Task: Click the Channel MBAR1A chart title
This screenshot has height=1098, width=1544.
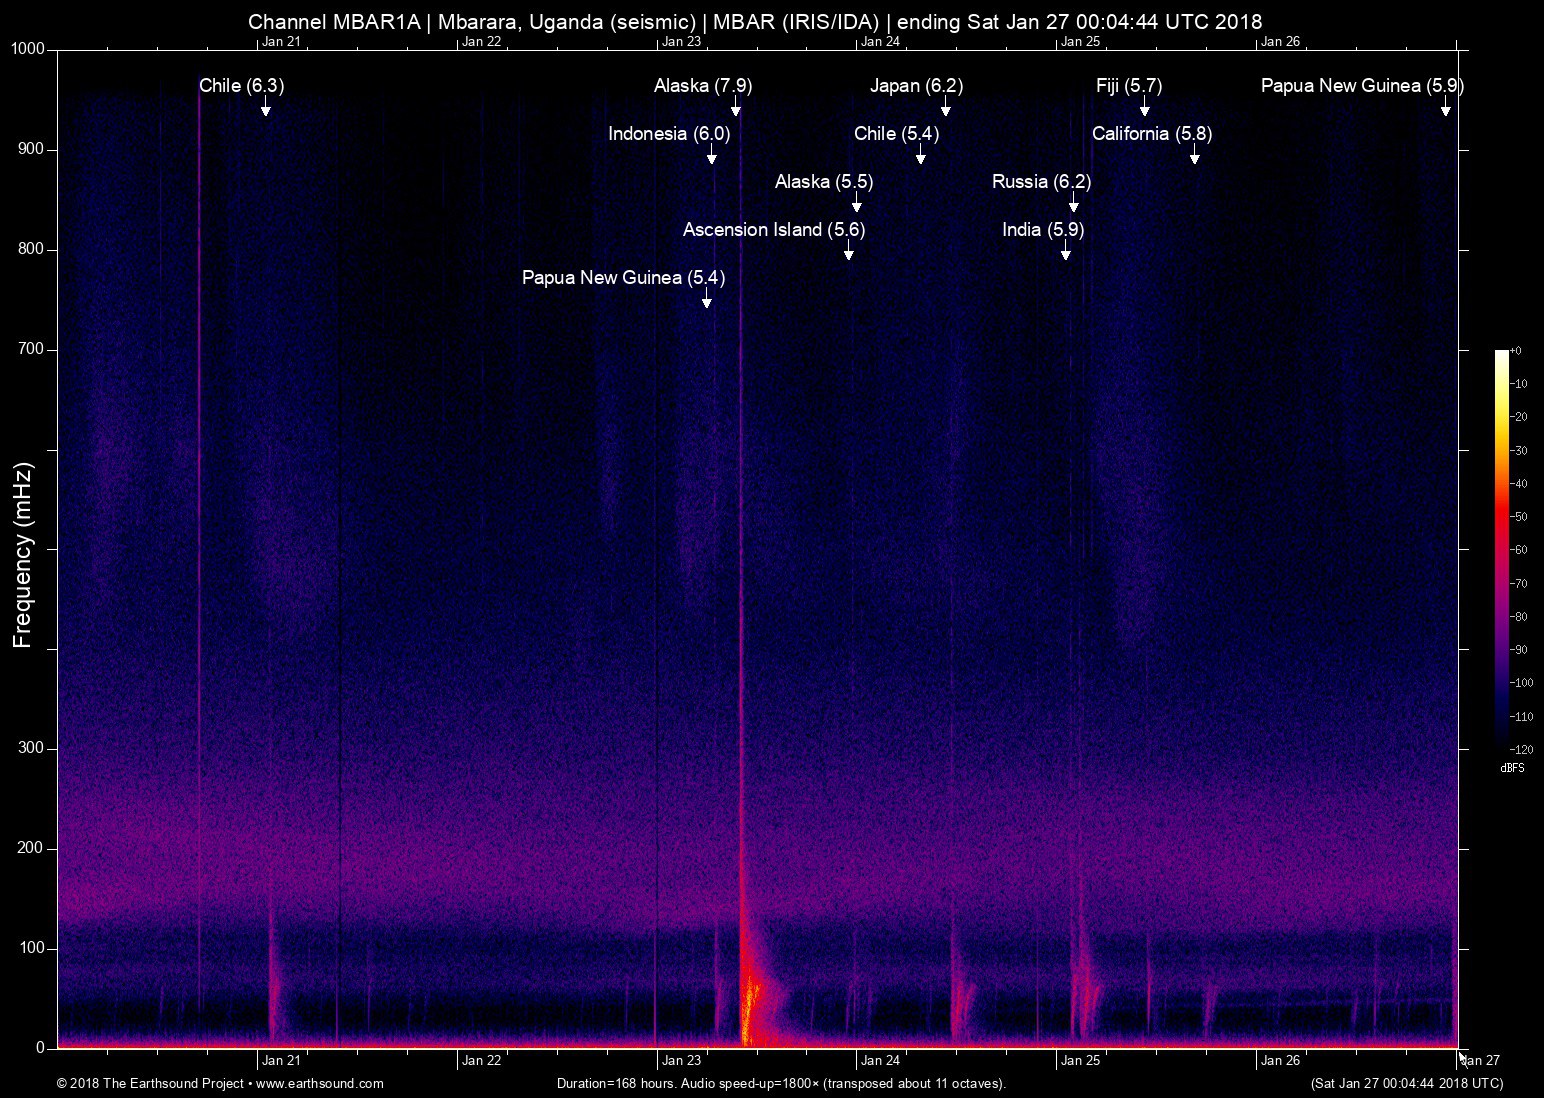Action: tap(754, 22)
